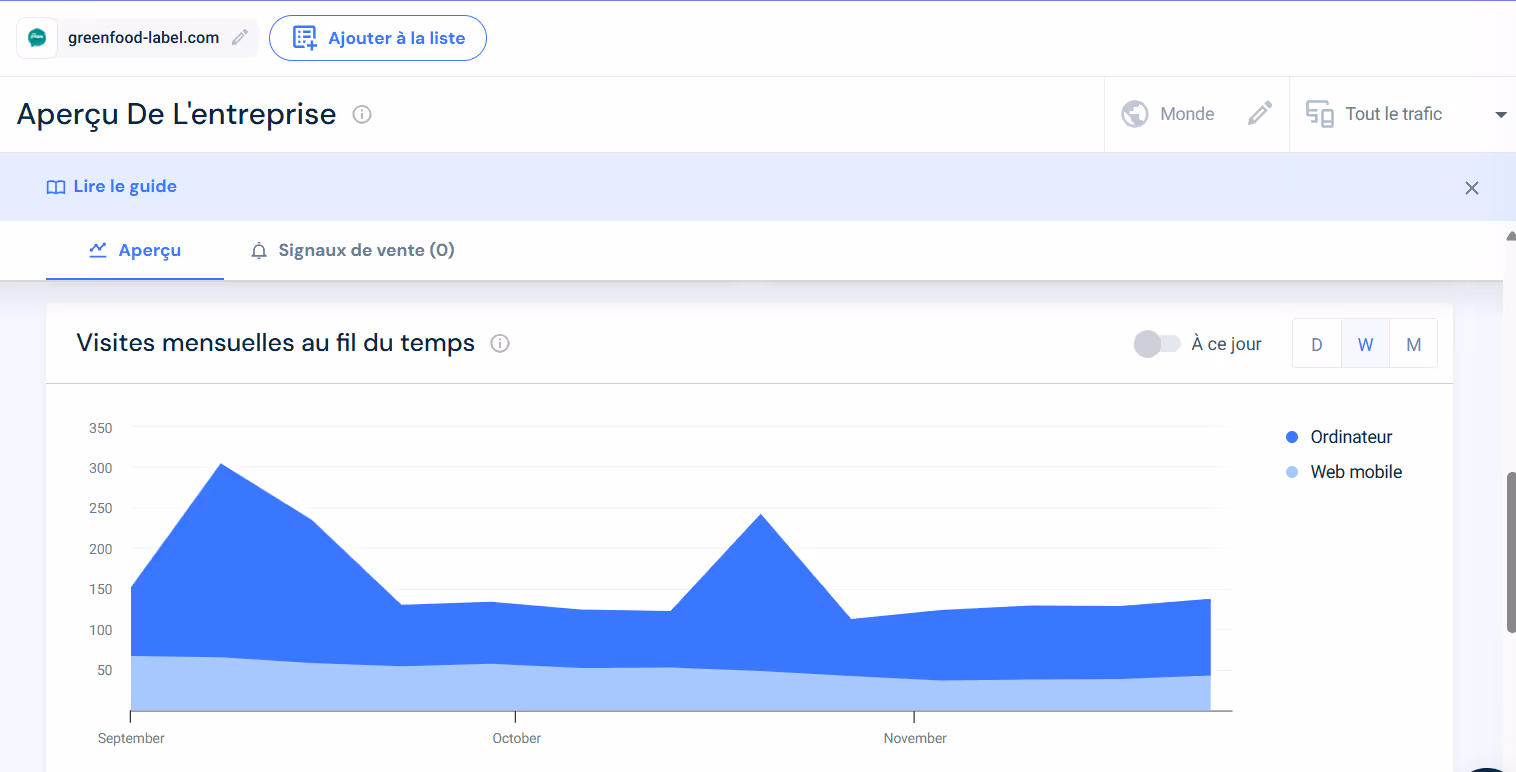
Task: Click the book icon next to Lire le guide
Action: 56,187
